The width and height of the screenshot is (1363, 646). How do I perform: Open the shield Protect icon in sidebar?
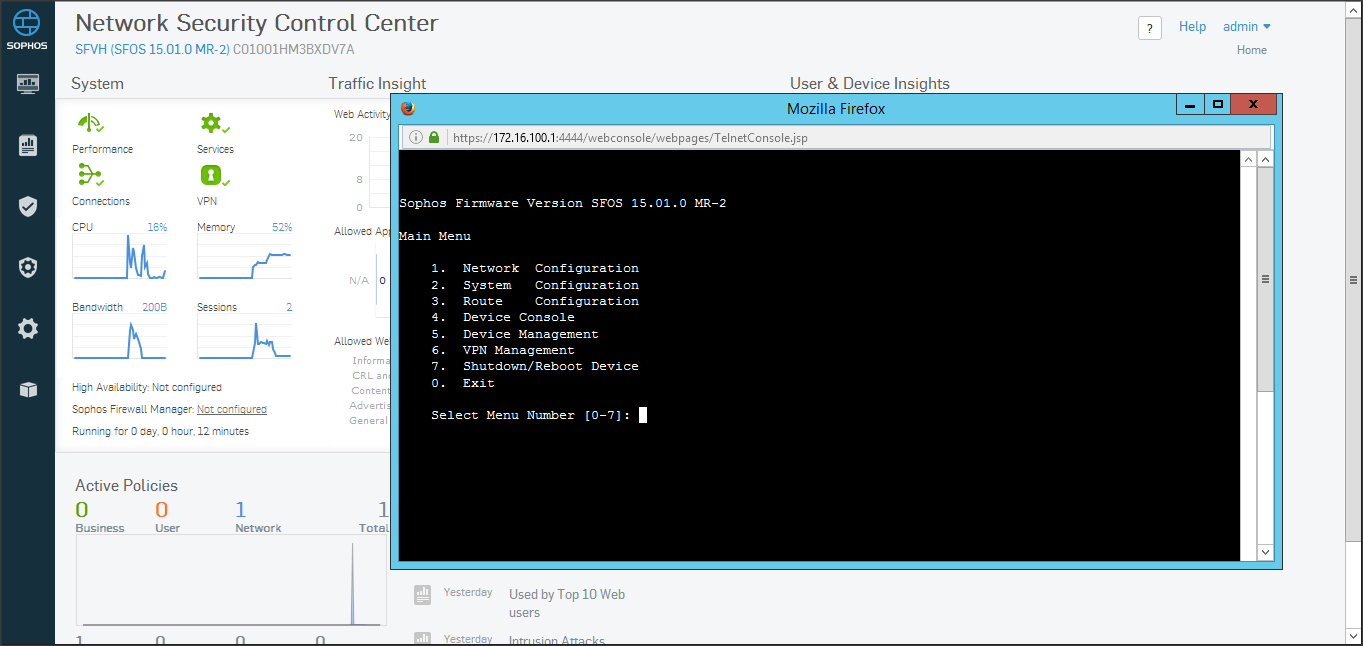point(28,207)
